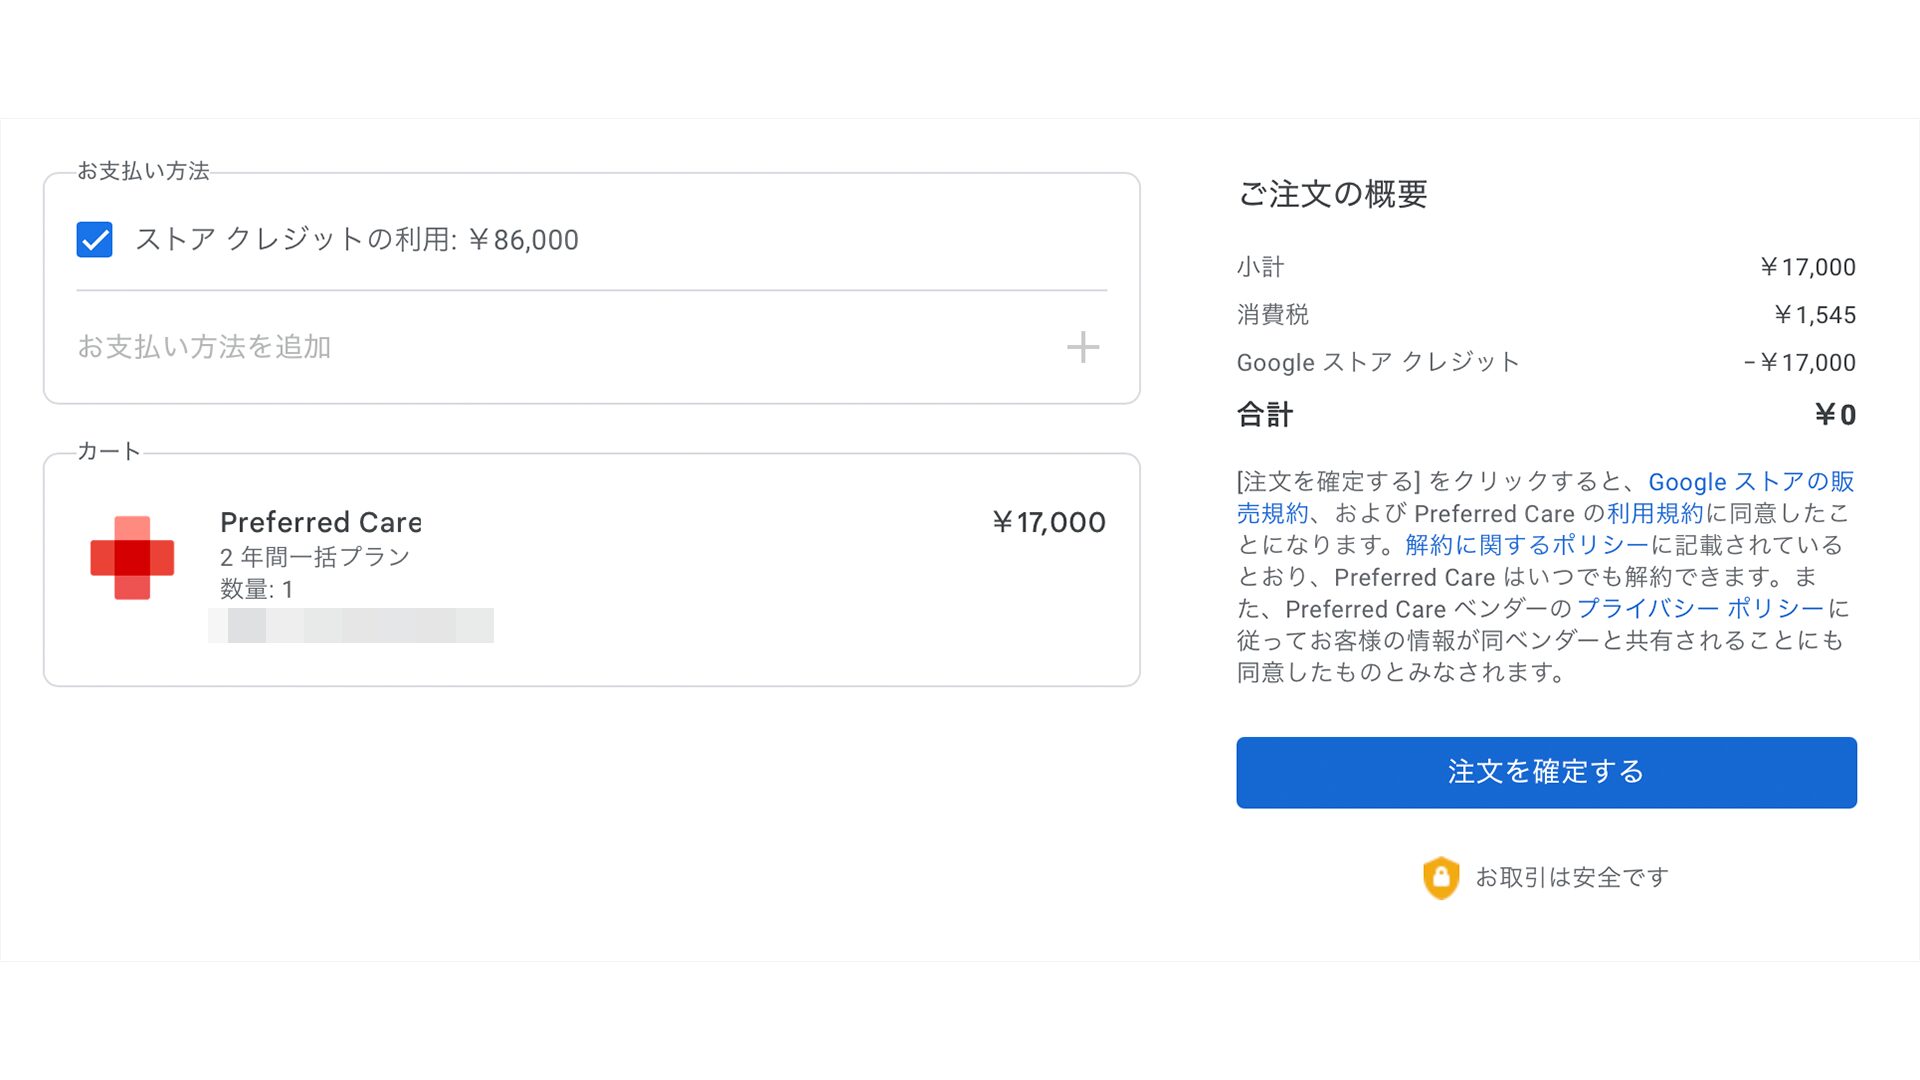Click the ￥17,000 cart item price
This screenshot has width=1920, height=1080.
(1049, 522)
